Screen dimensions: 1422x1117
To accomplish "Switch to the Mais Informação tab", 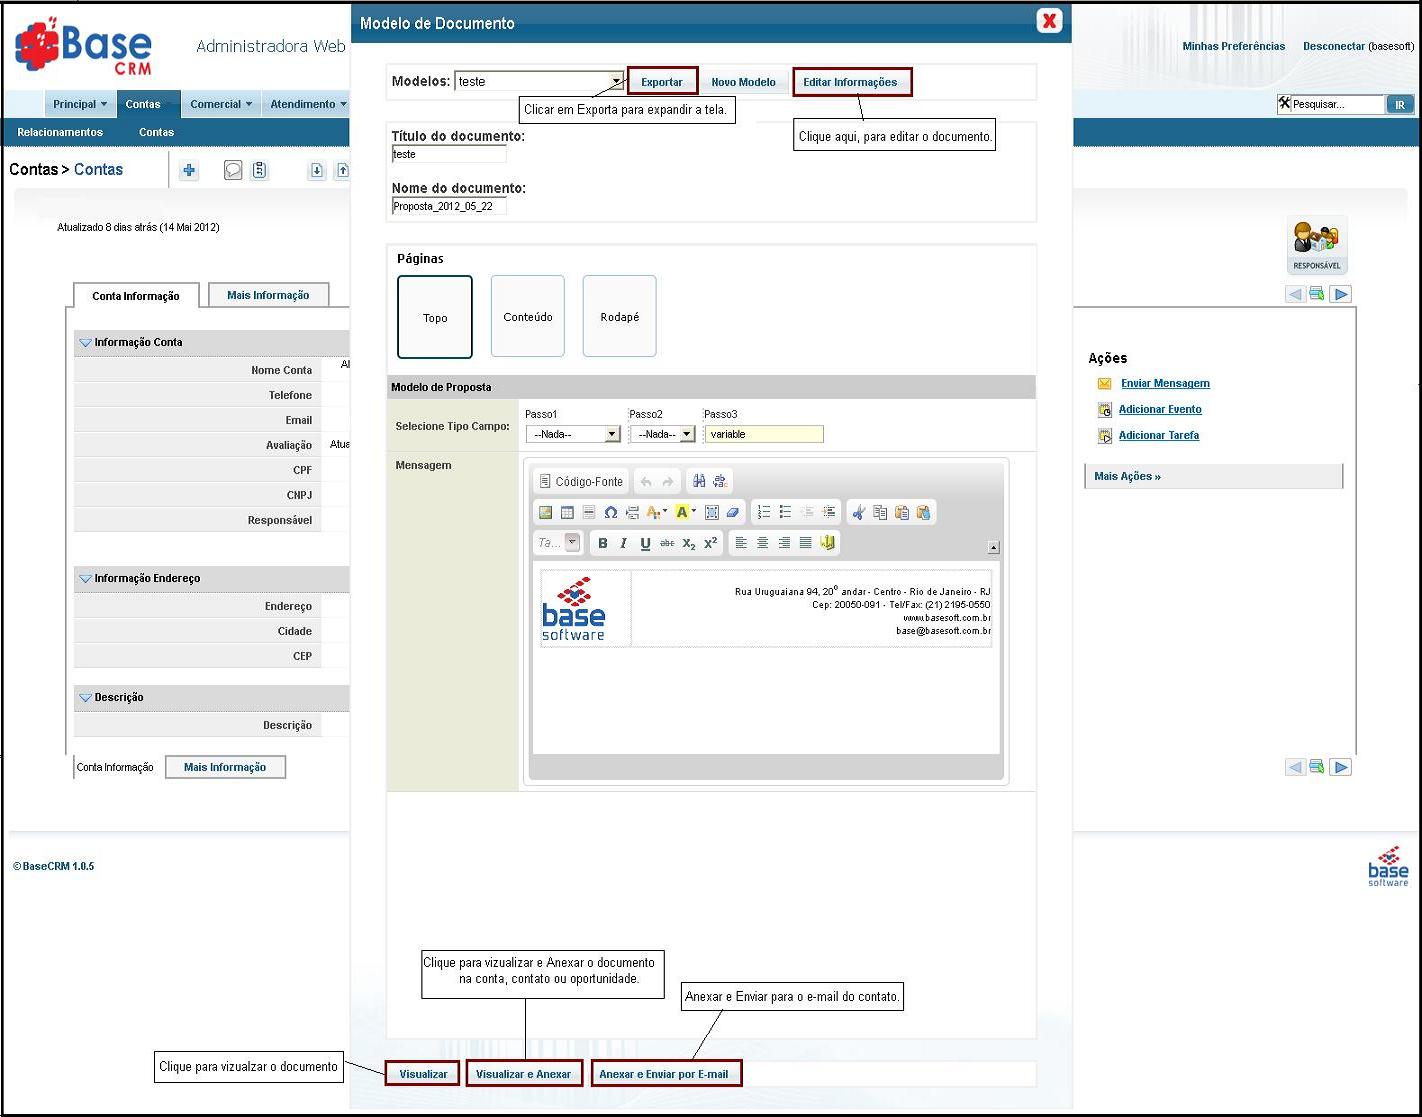I will tap(268, 294).
